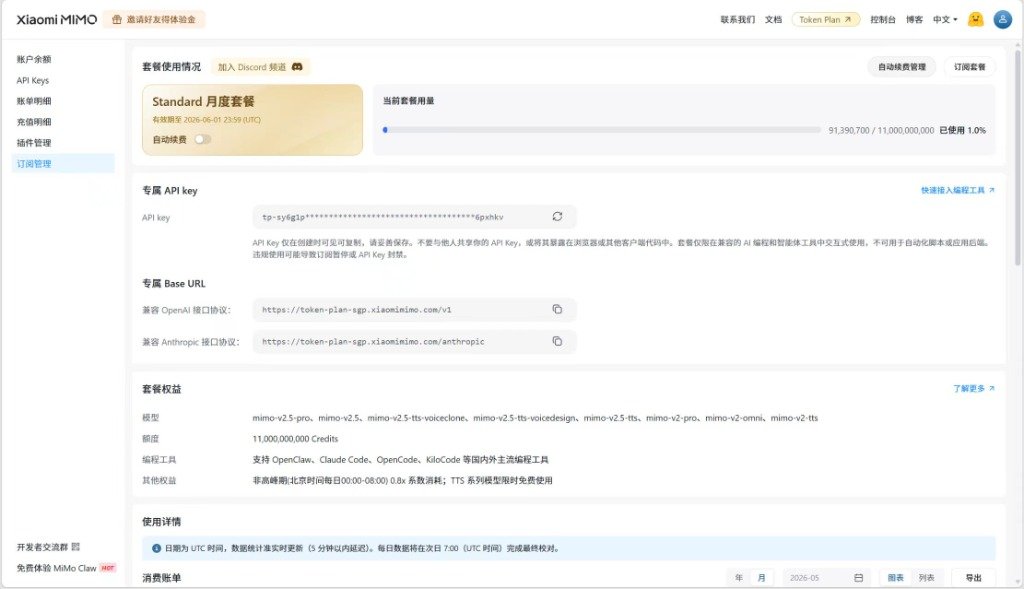The height and width of the screenshot is (589, 1024).
Task: Toggle the 自动续费 switch
Action: pyautogui.click(x=202, y=139)
